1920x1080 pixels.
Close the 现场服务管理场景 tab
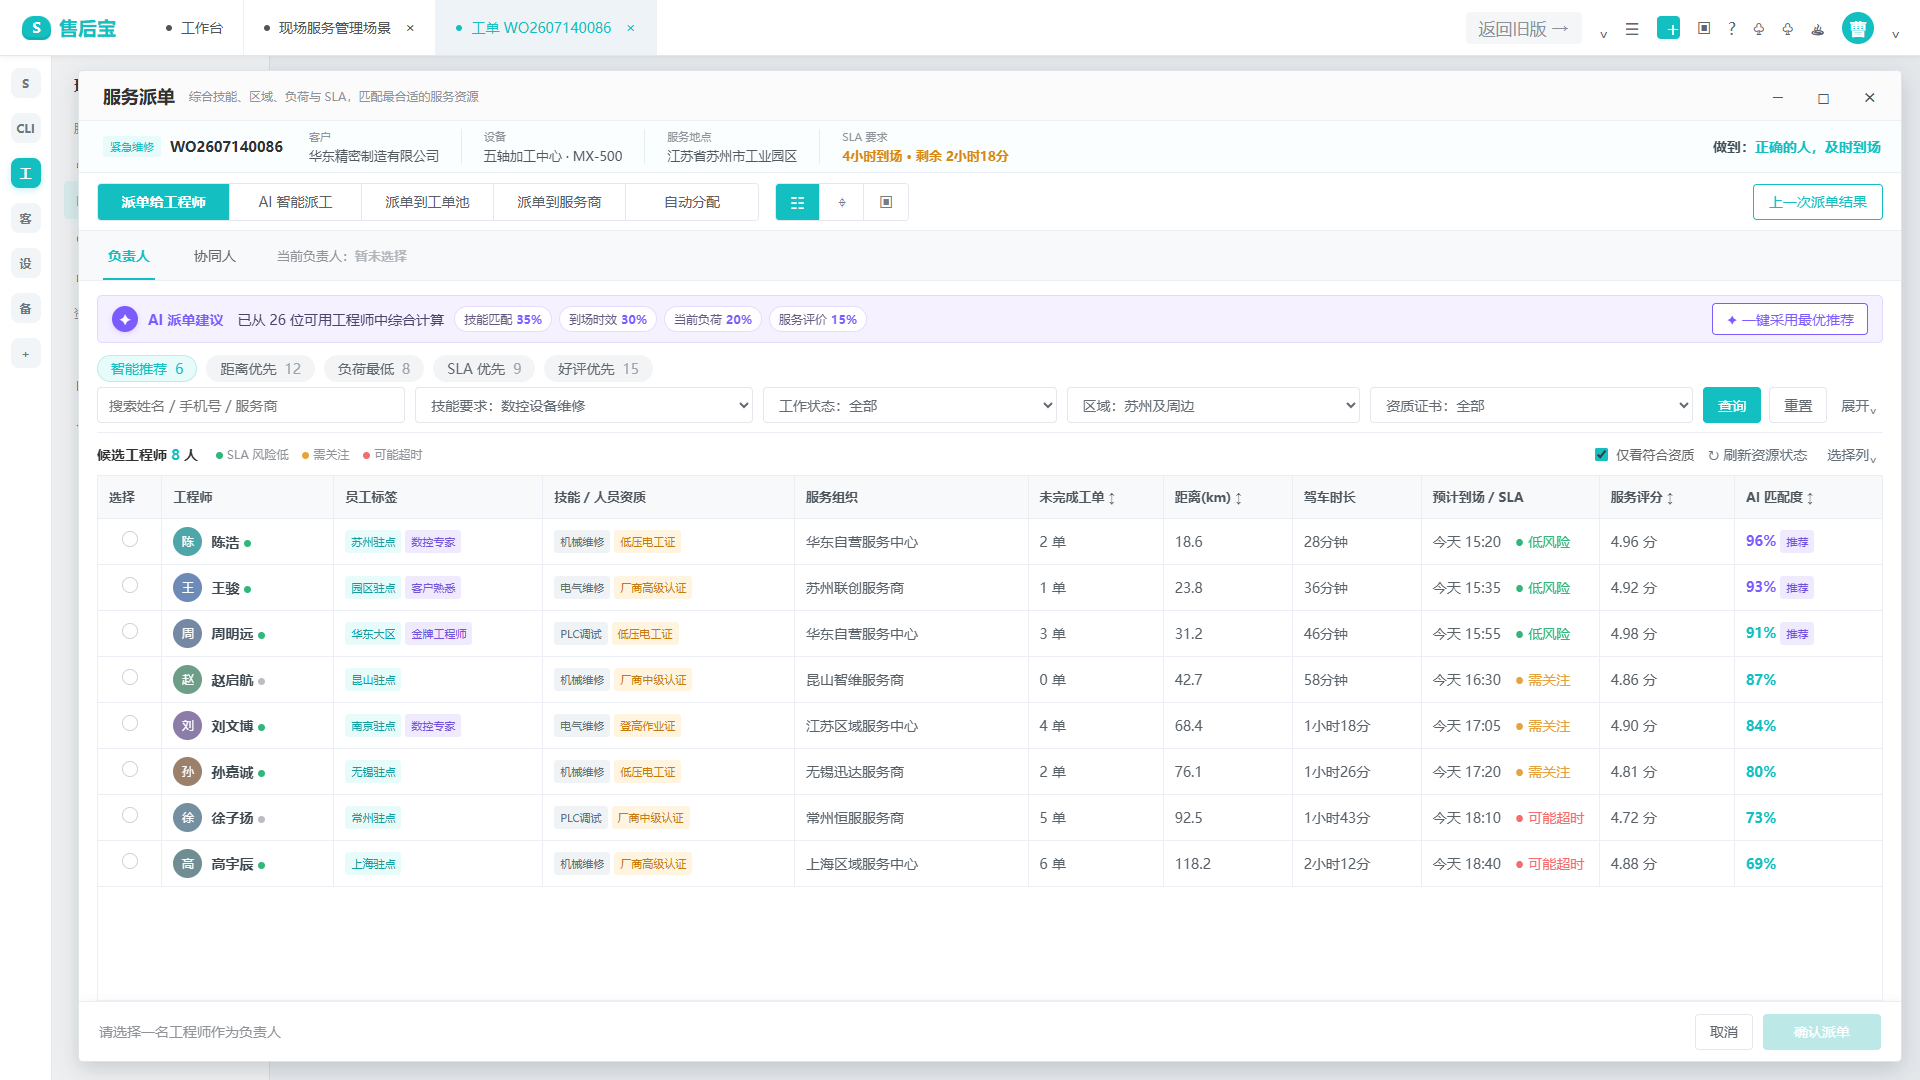(x=410, y=28)
